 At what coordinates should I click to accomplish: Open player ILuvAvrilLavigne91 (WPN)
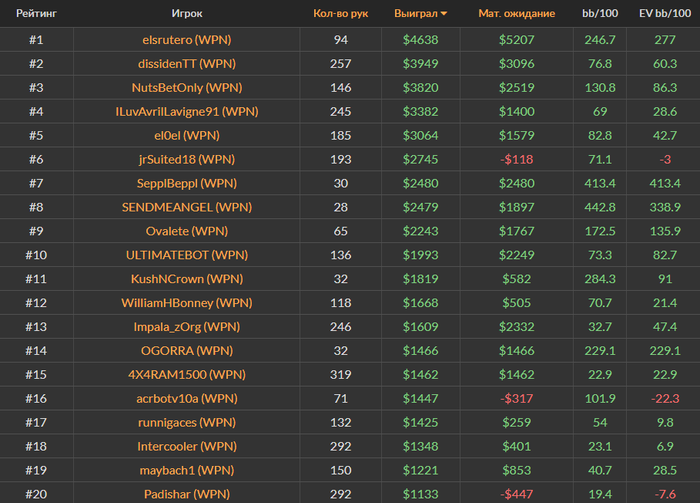187,112
